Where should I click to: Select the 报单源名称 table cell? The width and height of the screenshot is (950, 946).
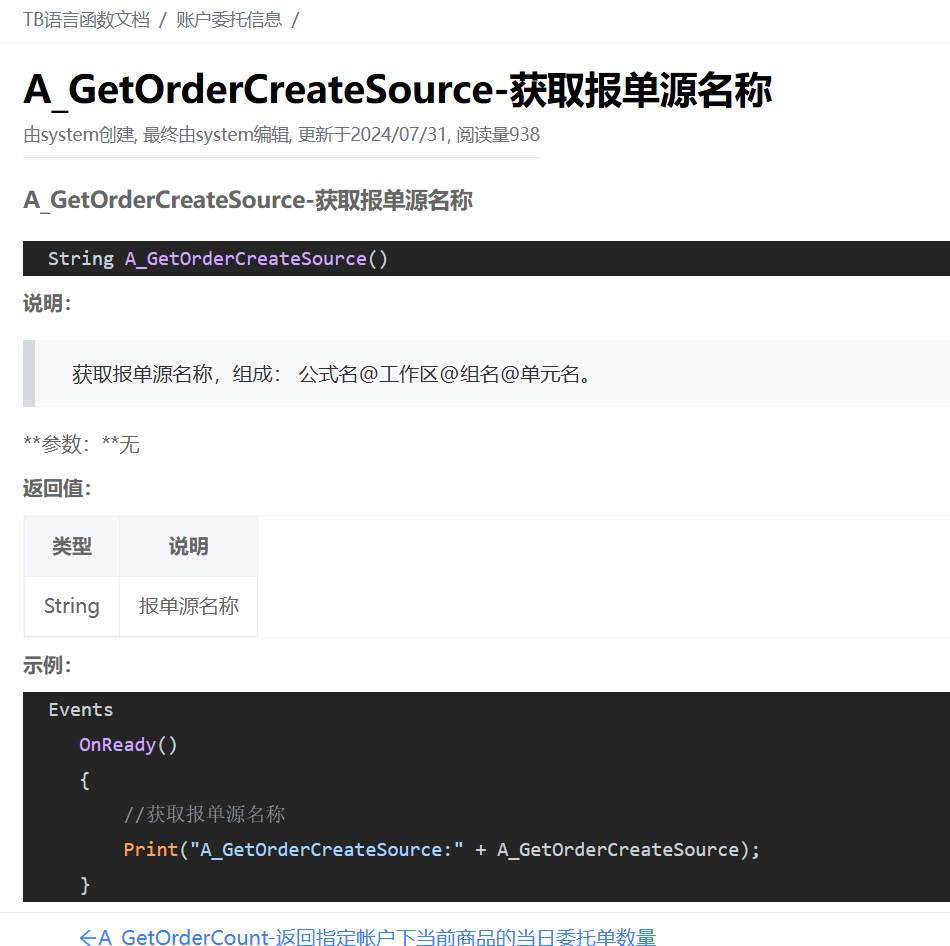pyautogui.click(x=188, y=606)
